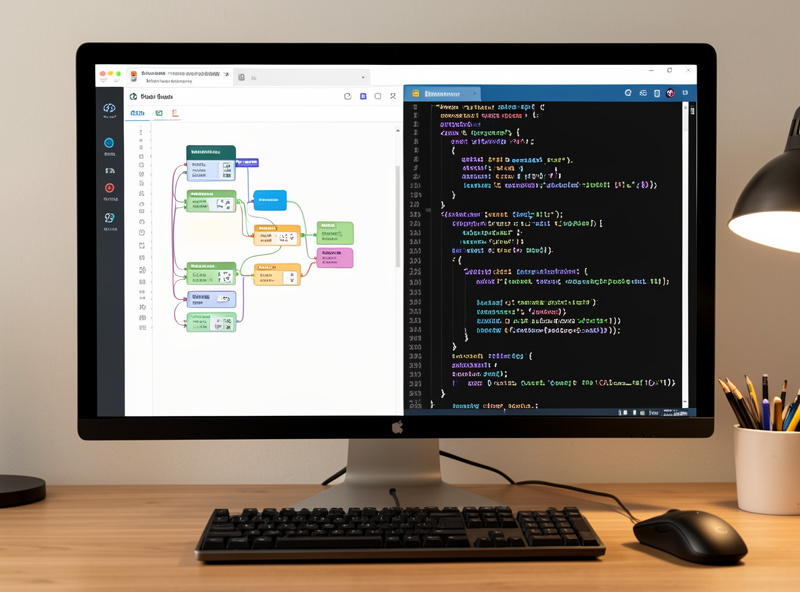Click the green macOS traffic-light button
This screenshot has width=800, height=592.
[x=118, y=75]
